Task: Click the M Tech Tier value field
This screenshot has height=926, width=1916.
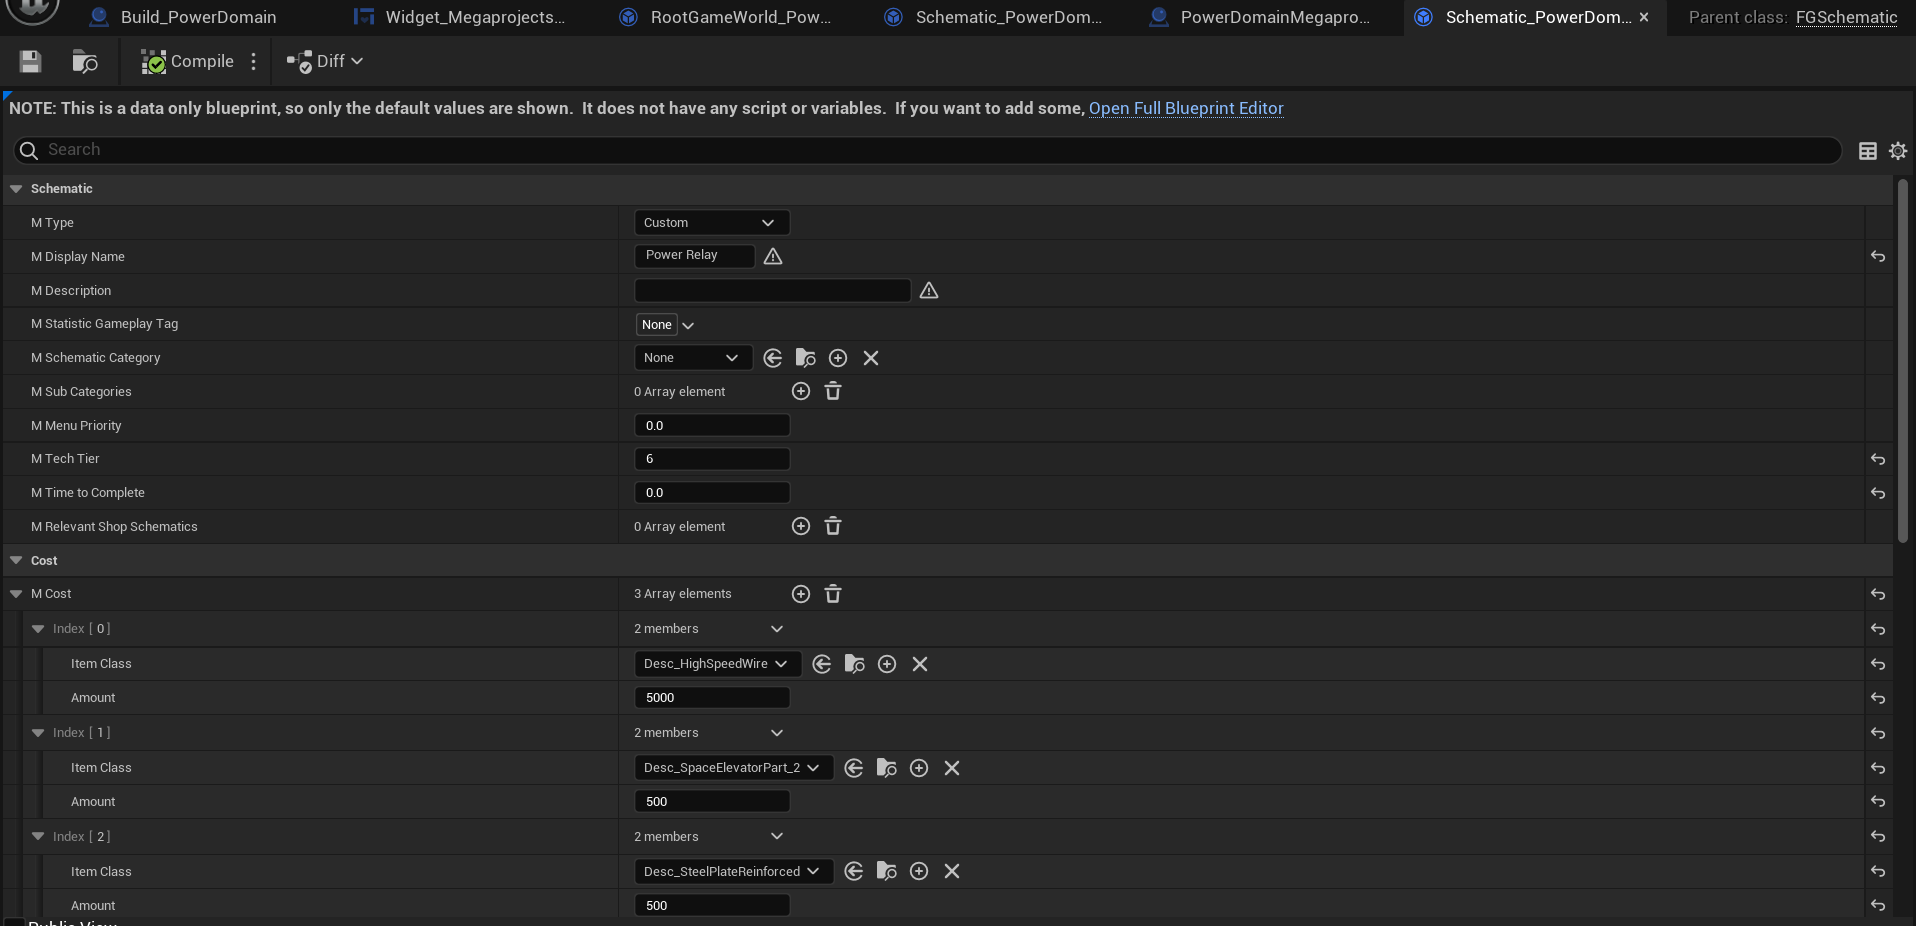Action: (x=712, y=459)
